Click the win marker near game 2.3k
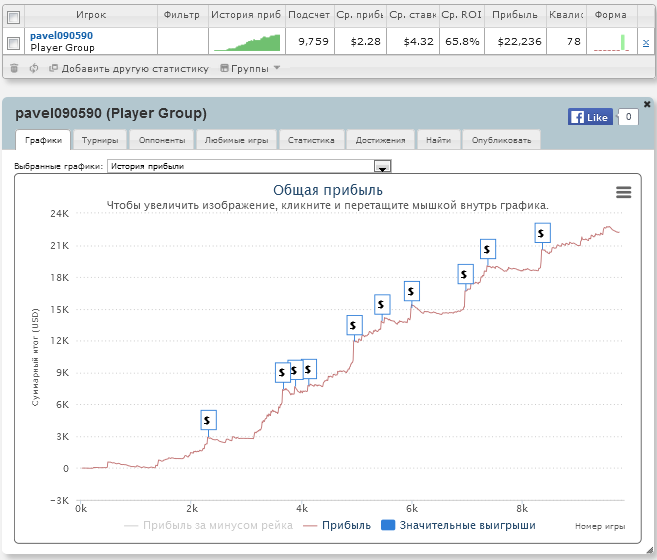Screen dimensions: 657x560 pos(209,420)
